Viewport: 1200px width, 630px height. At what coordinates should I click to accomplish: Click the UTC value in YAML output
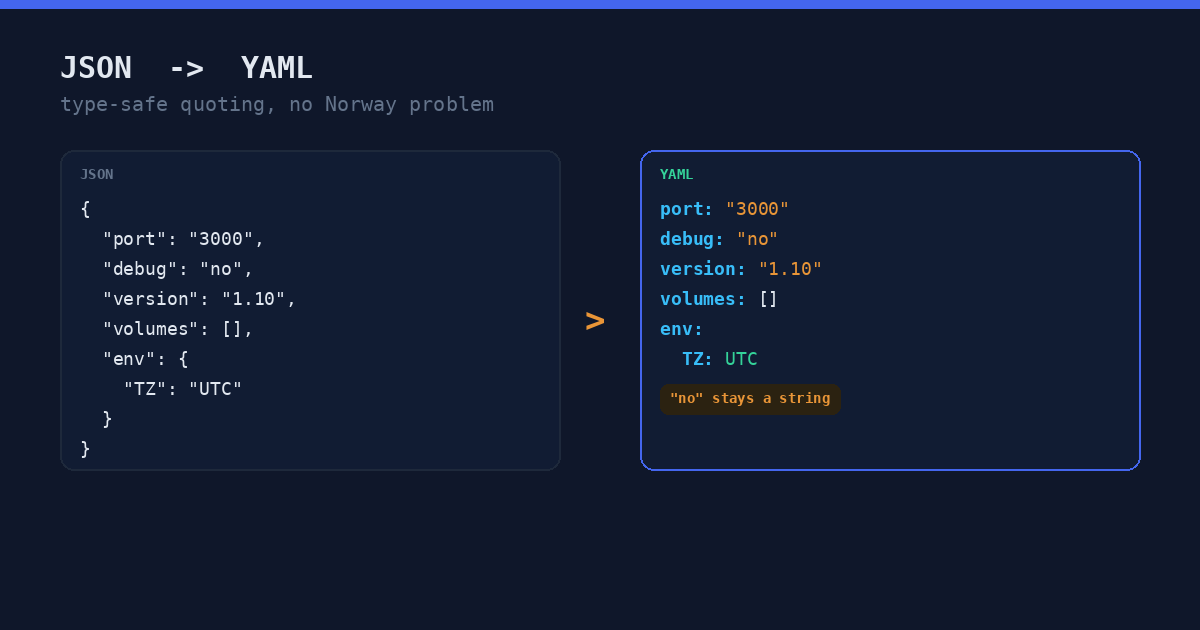741,359
